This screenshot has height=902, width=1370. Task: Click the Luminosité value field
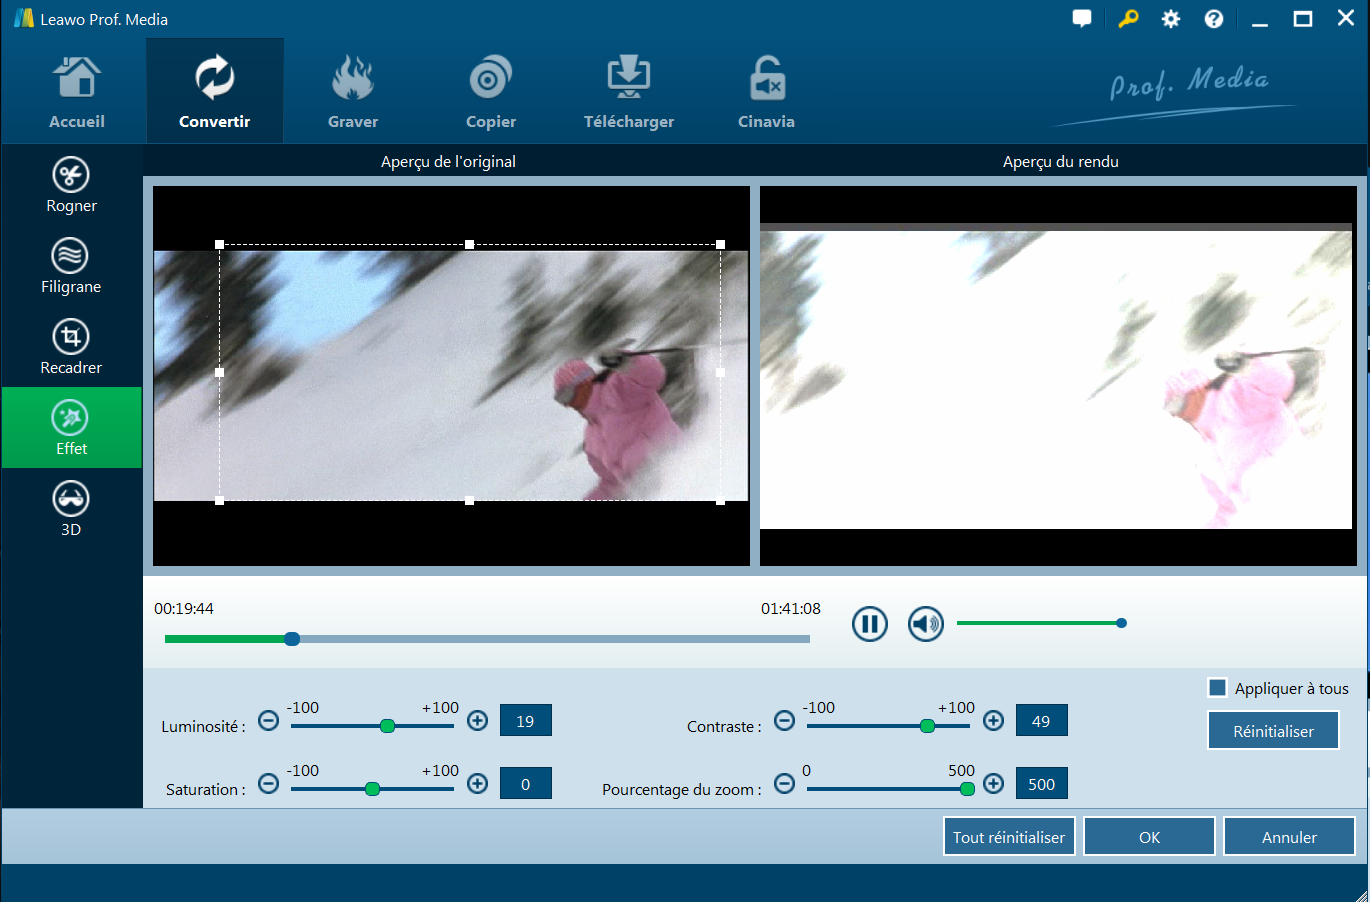[525, 721]
